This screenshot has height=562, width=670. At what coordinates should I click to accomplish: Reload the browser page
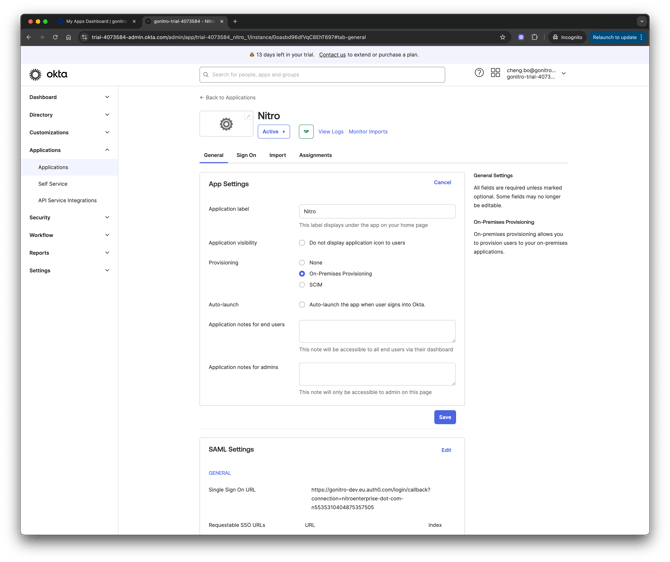(x=55, y=37)
